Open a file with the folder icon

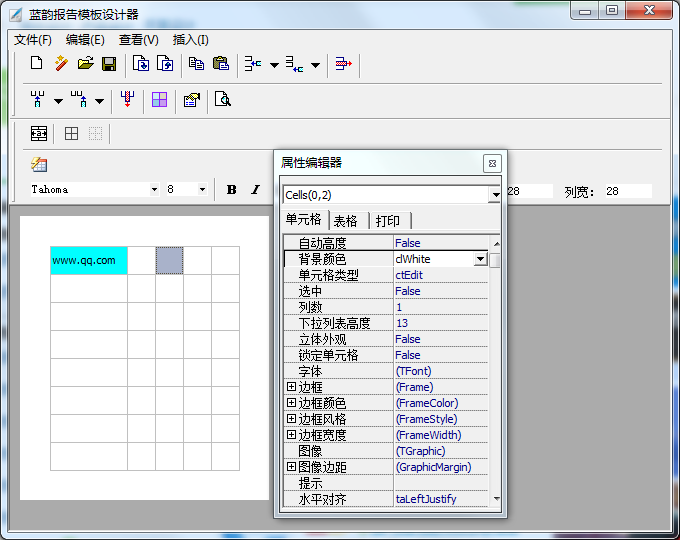85,64
